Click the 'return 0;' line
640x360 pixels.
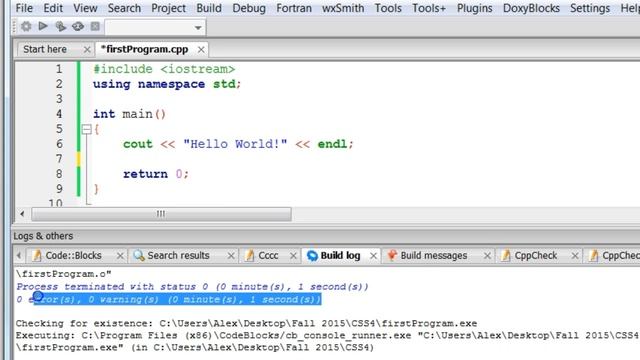[156, 174]
